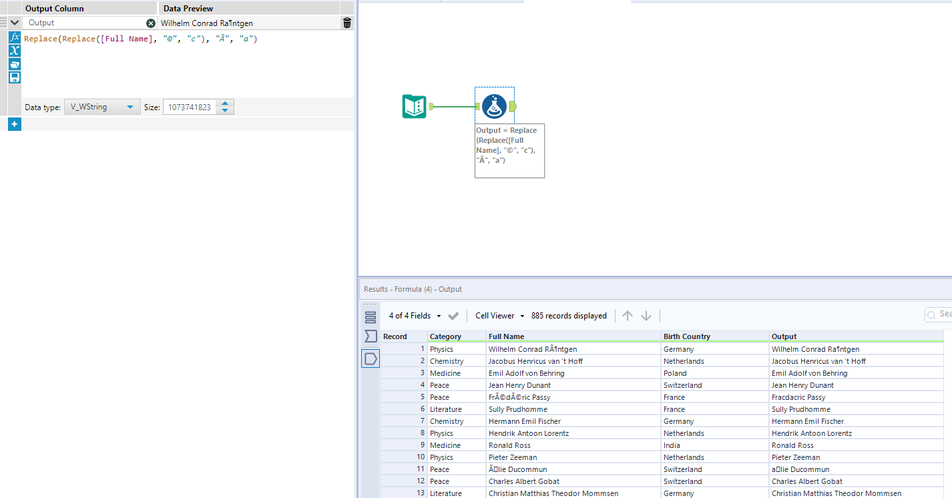Sort by the Record column header

pos(403,336)
